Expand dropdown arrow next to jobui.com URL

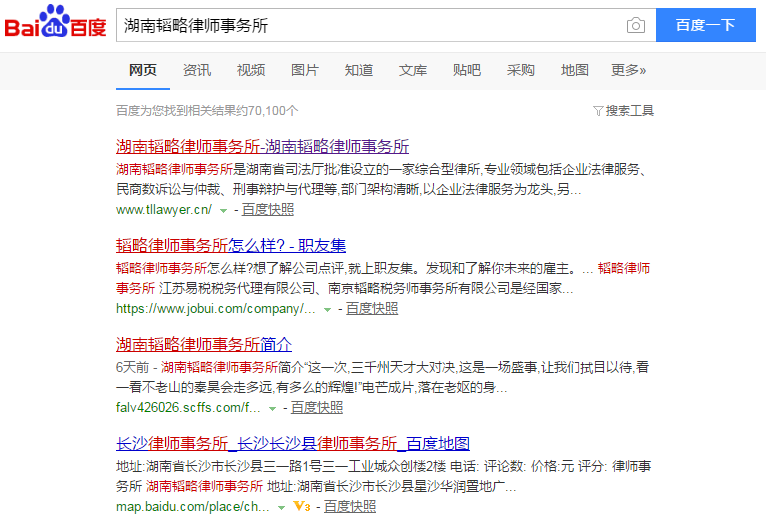pos(327,310)
